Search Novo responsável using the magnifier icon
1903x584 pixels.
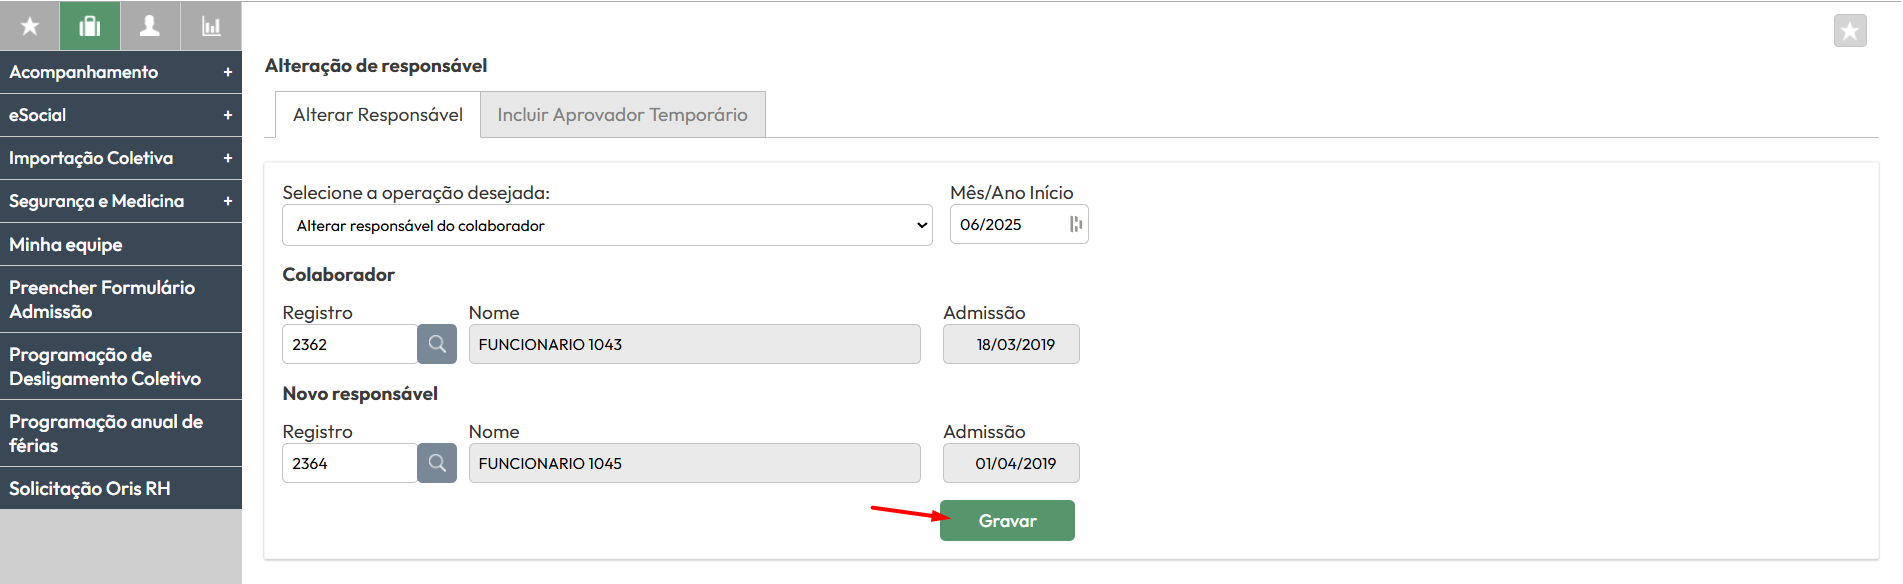click(437, 463)
